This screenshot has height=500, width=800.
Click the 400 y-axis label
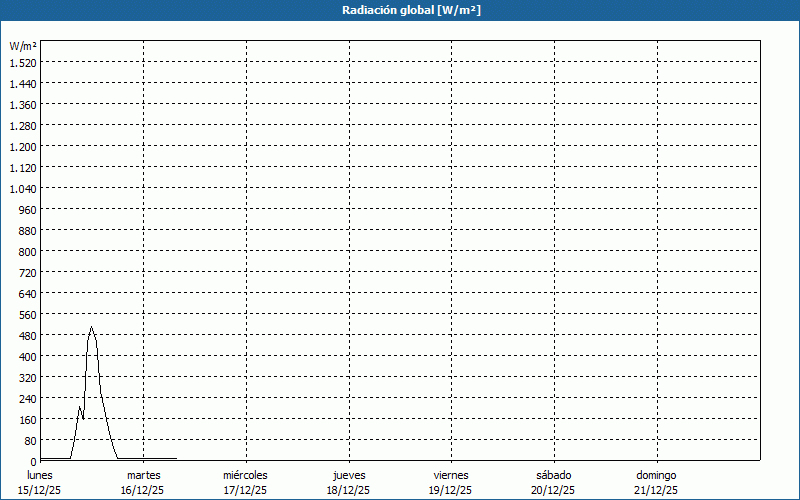[28, 357]
